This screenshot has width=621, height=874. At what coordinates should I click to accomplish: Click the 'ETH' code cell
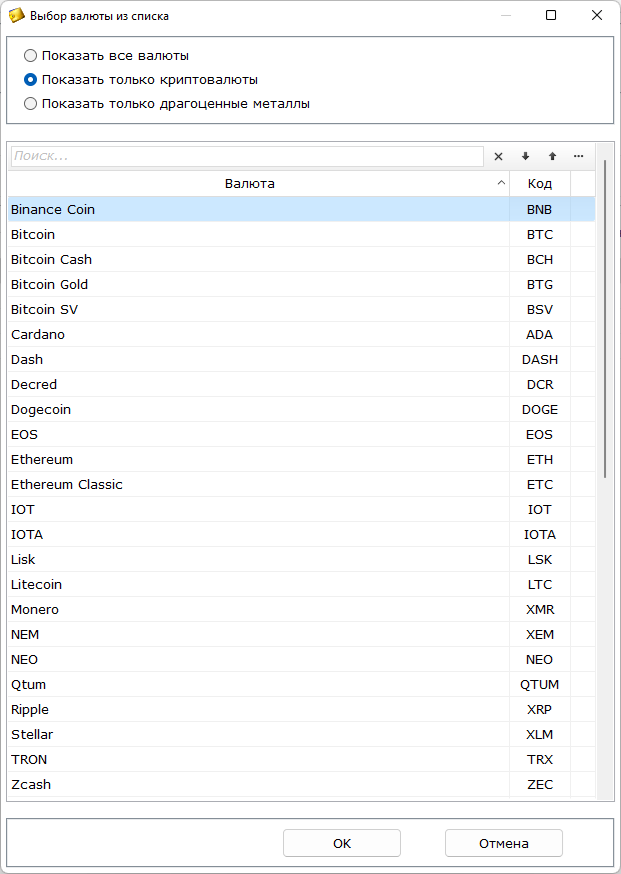point(540,459)
